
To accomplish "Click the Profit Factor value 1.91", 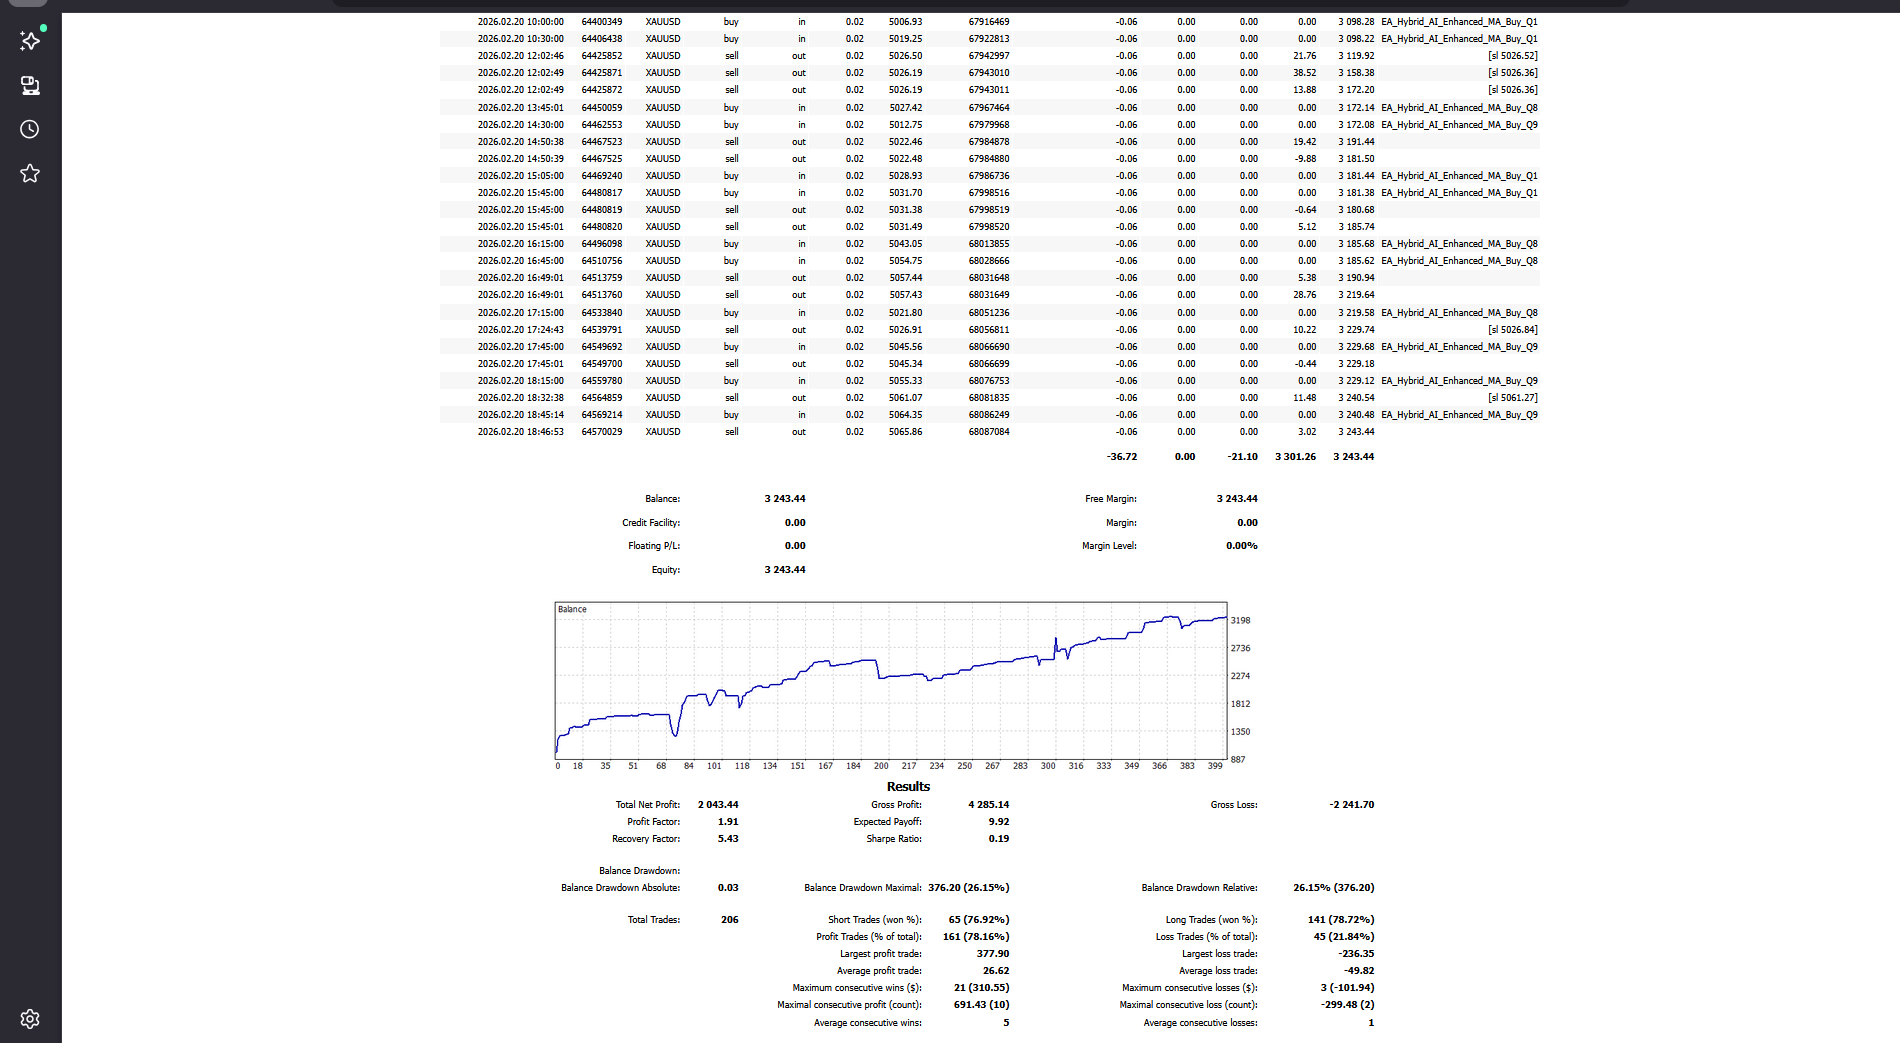I will pyautogui.click(x=728, y=822).
